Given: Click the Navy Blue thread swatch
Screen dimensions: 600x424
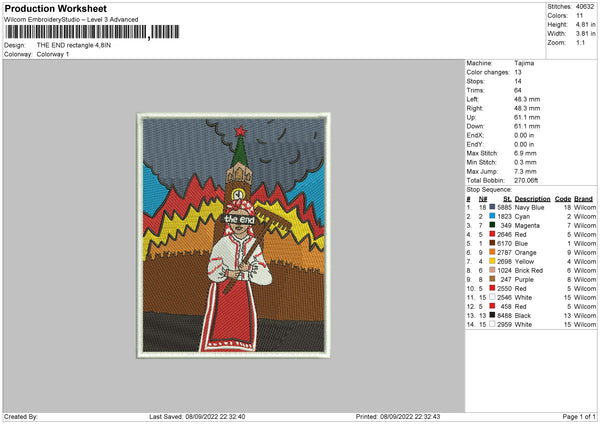Looking at the screenshot, I should [x=492, y=207].
